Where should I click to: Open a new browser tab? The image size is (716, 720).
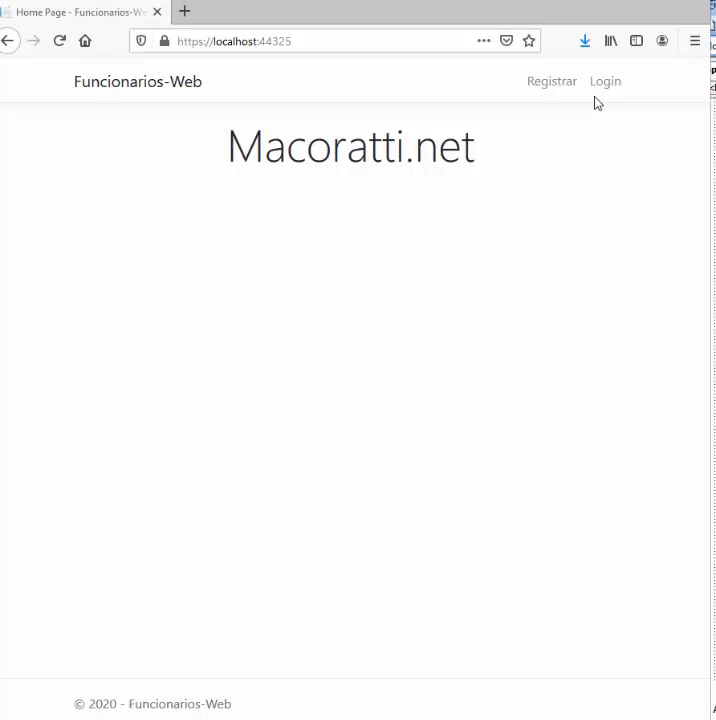pyautogui.click(x=184, y=11)
